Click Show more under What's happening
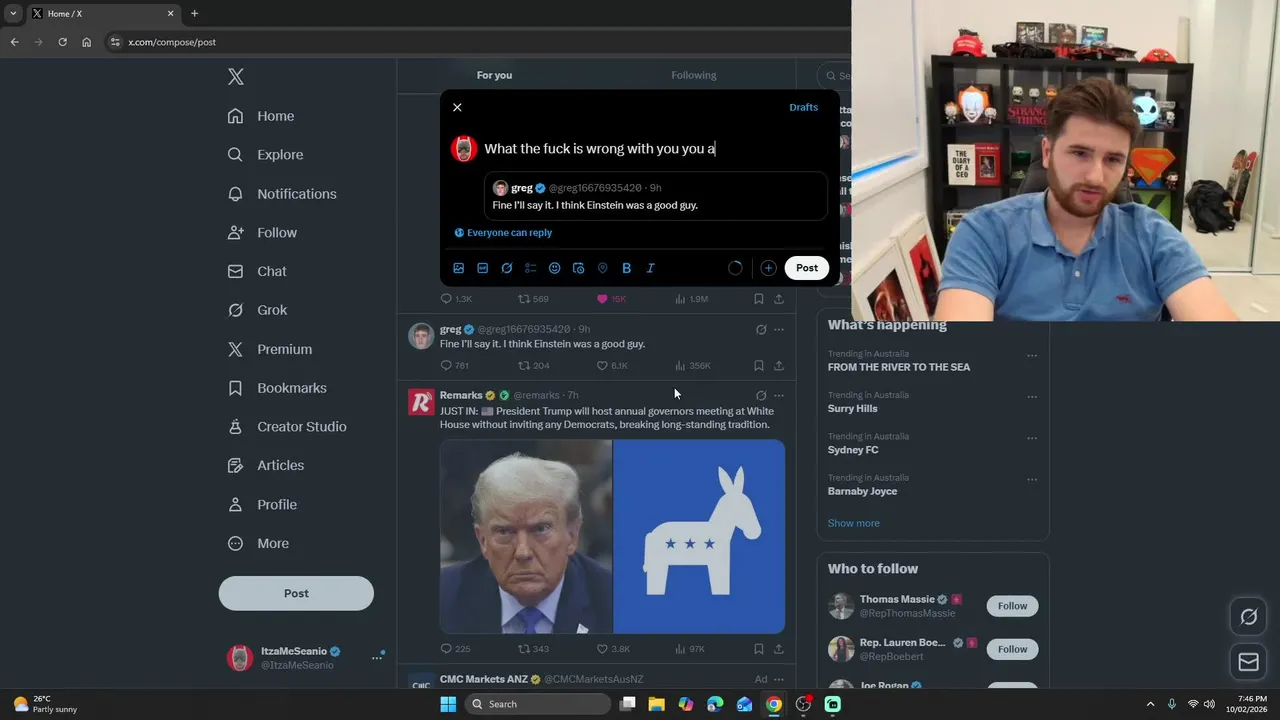The width and height of the screenshot is (1280, 720). pos(854,523)
